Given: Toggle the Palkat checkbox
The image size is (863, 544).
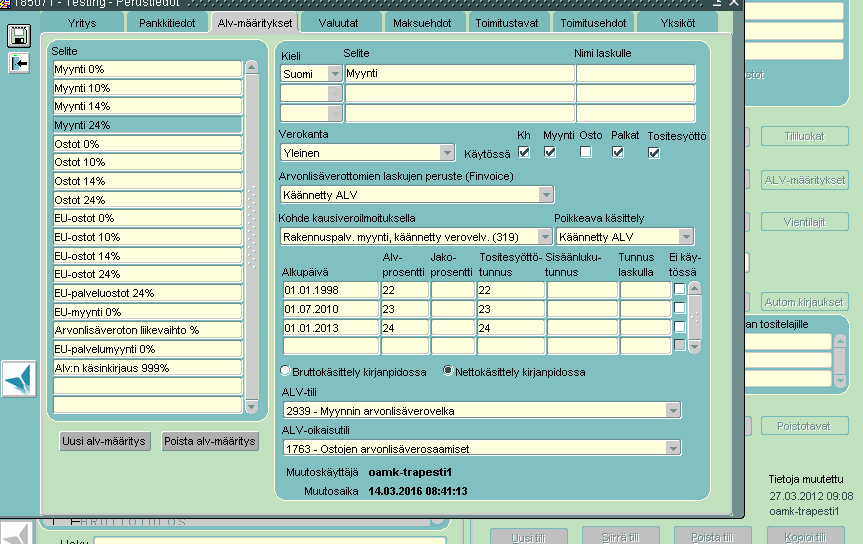Looking at the screenshot, I should tap(618, 153).
